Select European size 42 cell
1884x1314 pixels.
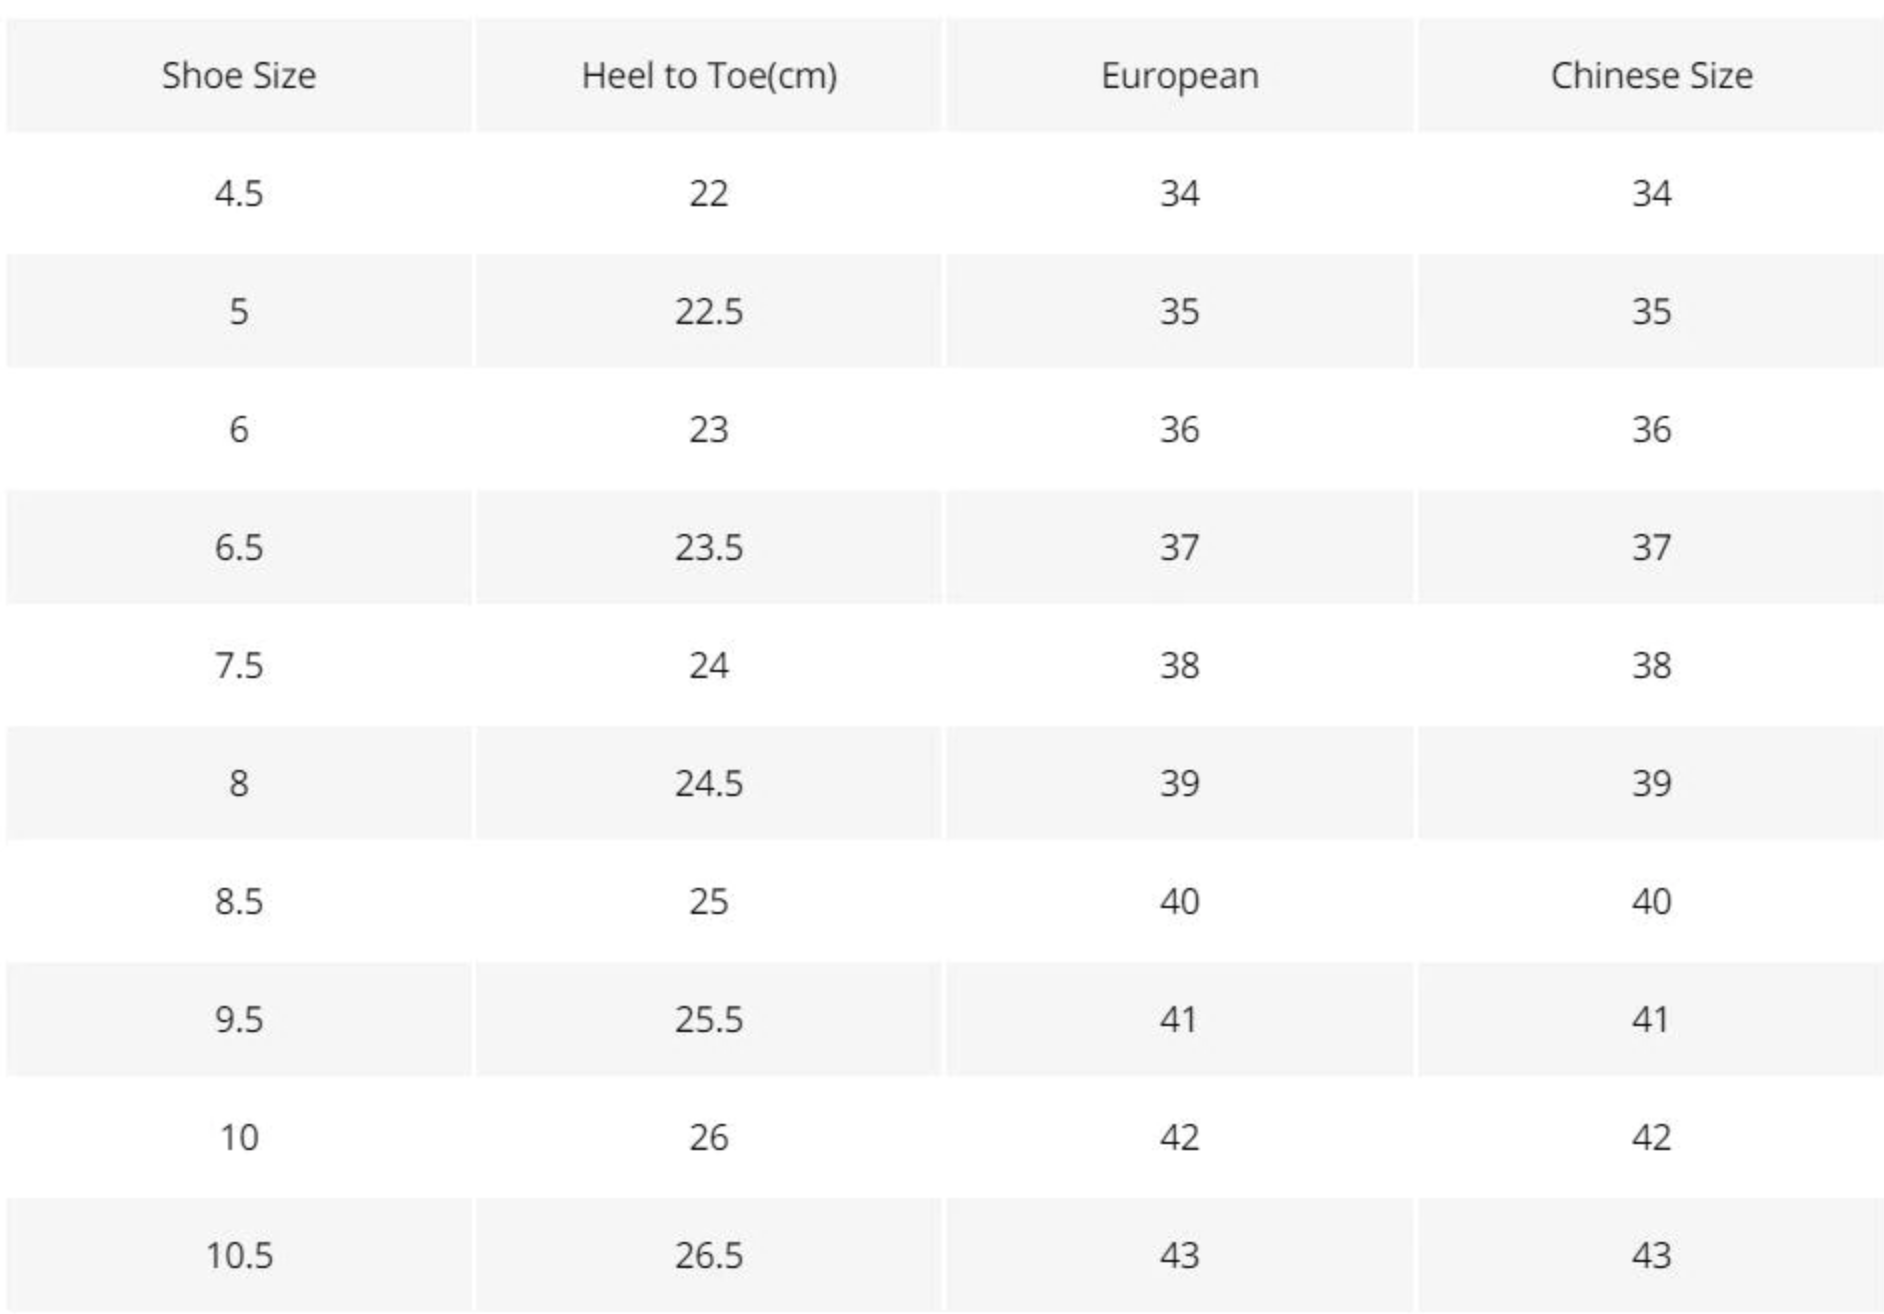pos(1180,1137)
